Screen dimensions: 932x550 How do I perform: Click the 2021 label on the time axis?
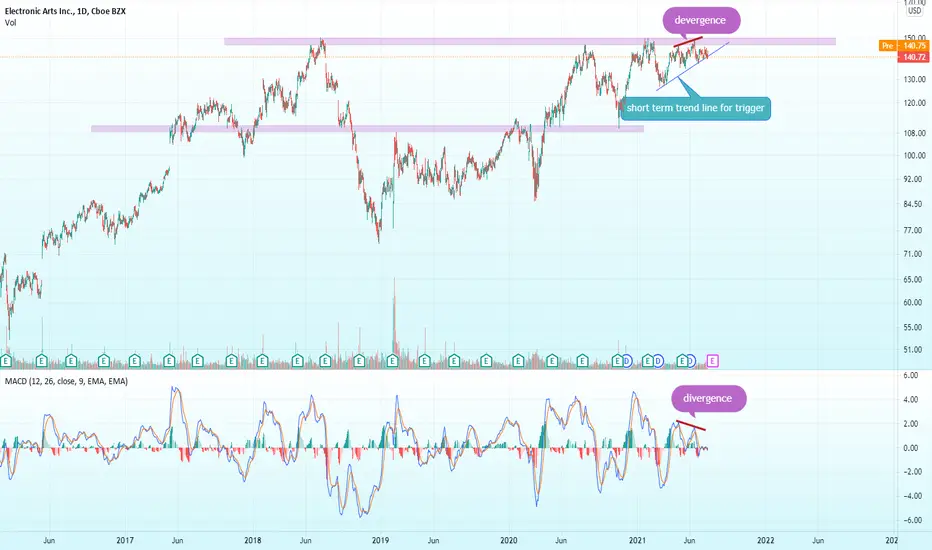(637, 540)
